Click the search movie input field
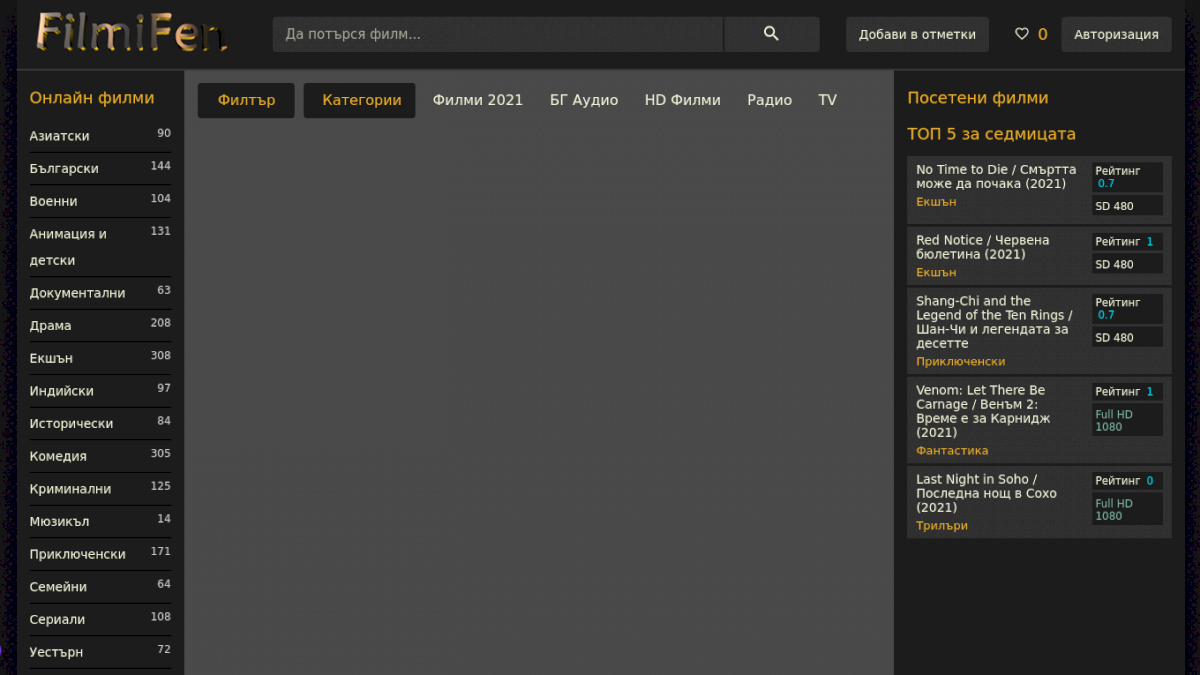This screenshot has height=675, width=1200. click(497, 34)
